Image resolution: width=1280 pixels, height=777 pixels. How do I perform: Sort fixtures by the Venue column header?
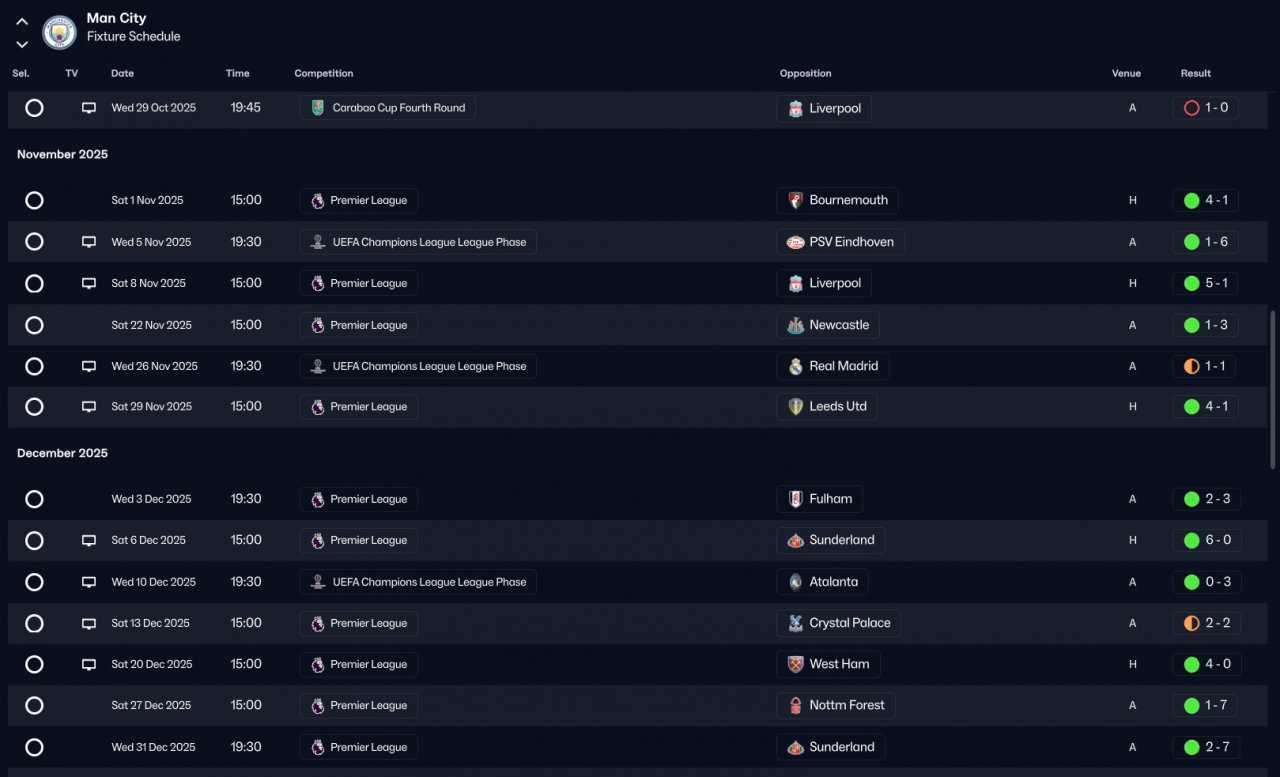pos(1126,73)
